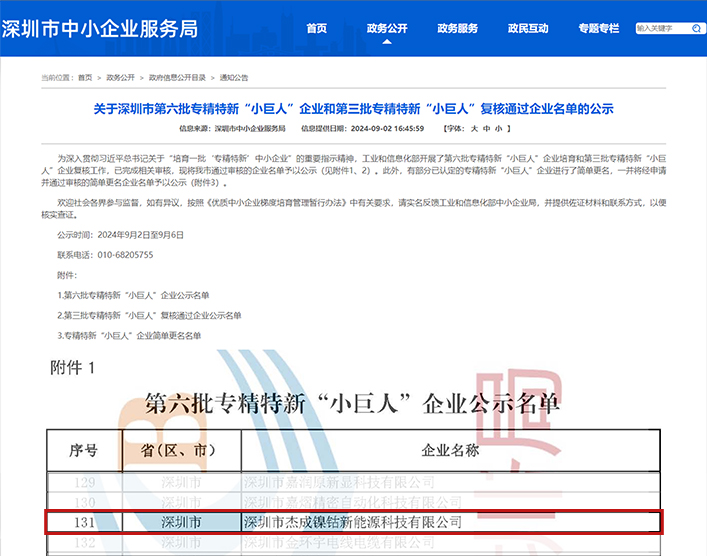Click 深圳市杰成镍钴新能源科技有限公司 company name
This screenshot has width=707, height=556.
[353, 522]
